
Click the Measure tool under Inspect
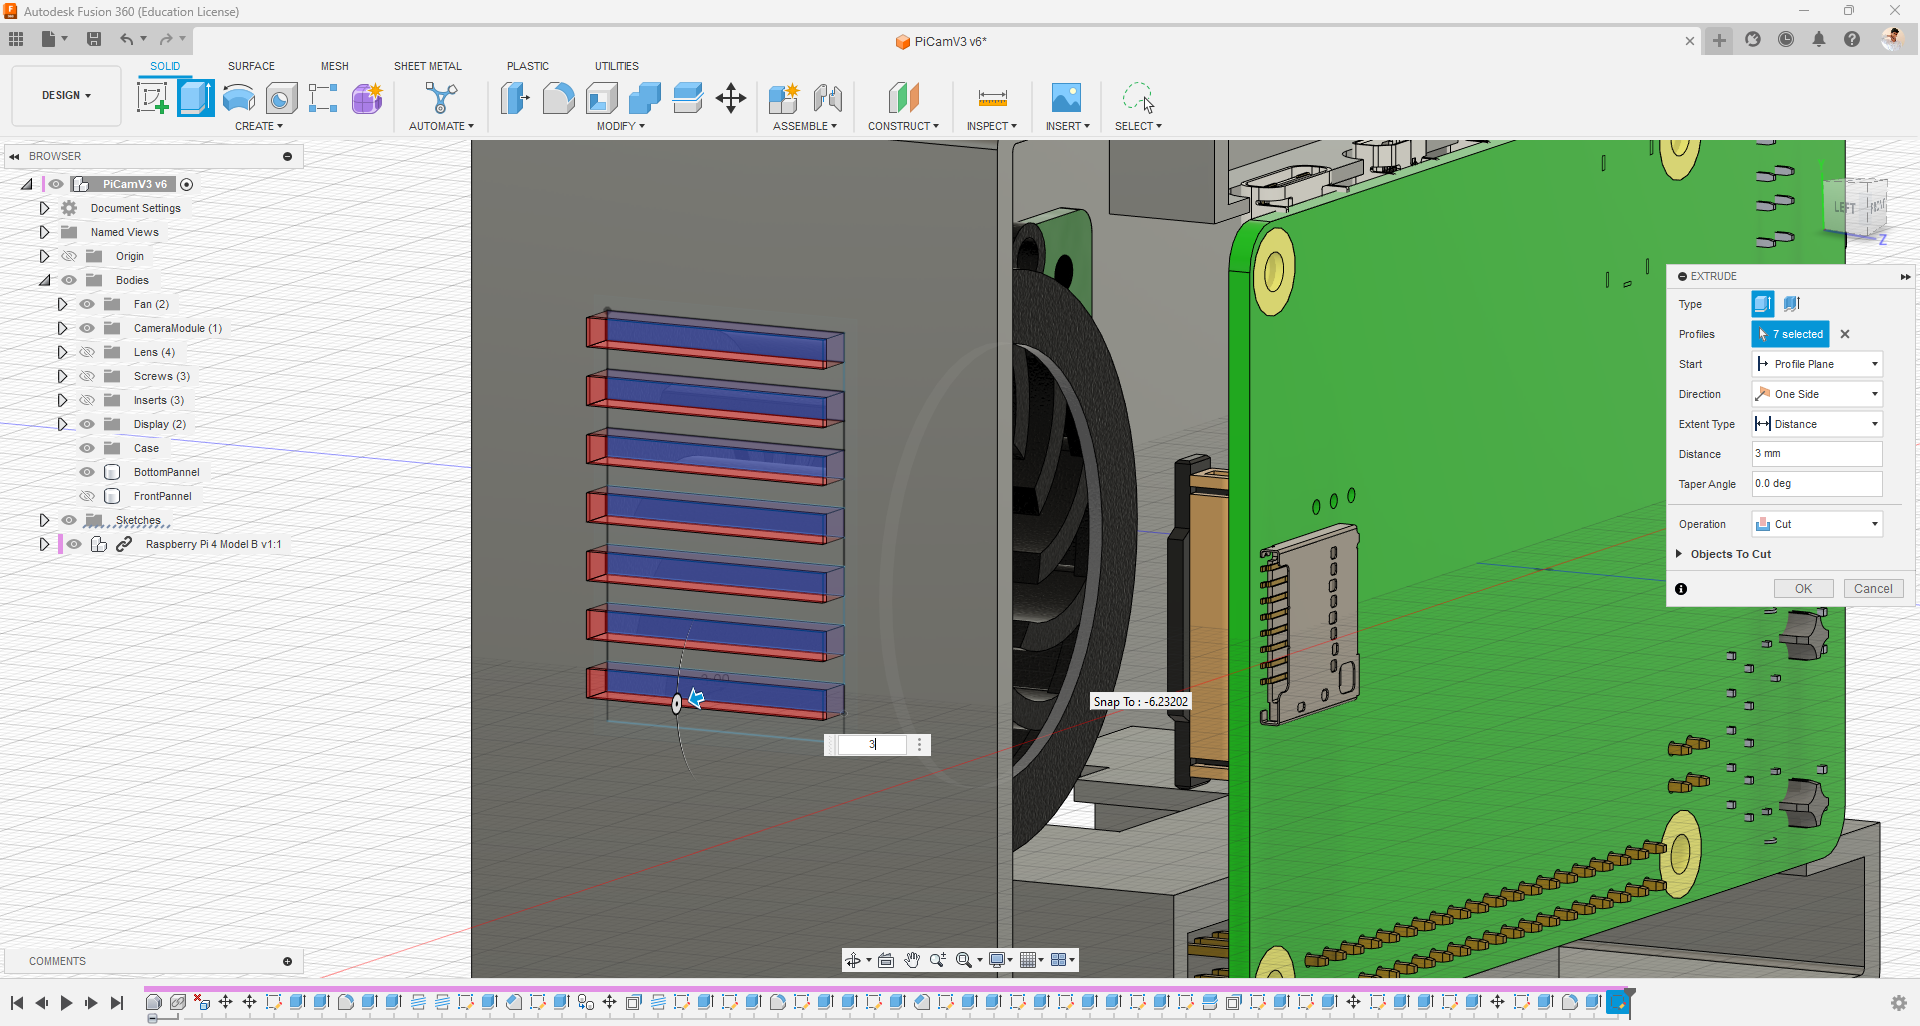[x=992, y=98]
